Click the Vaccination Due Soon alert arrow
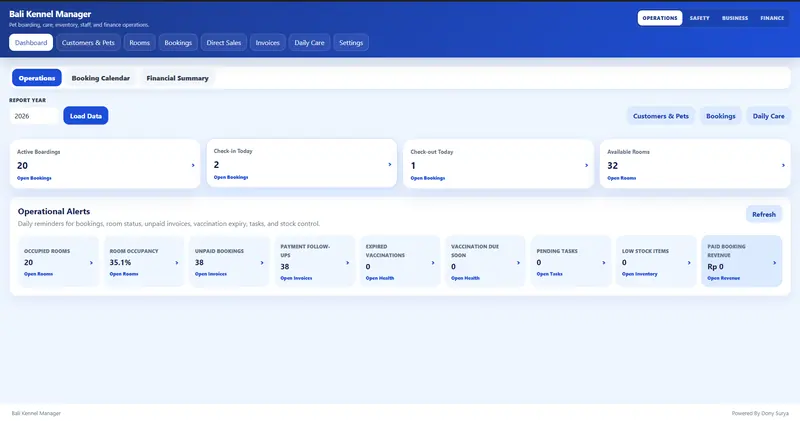 (x=518, y=263)
